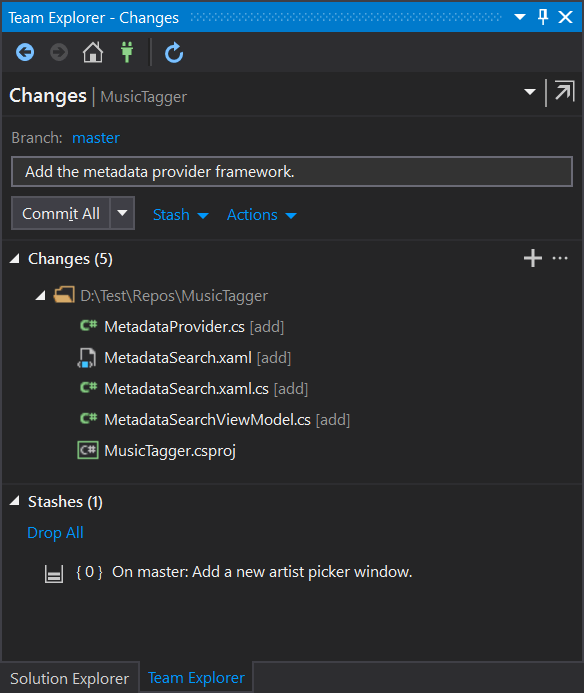The image size is (584, 693).
Task: Select the Team Explorer tab
Action: coord(196,678)
